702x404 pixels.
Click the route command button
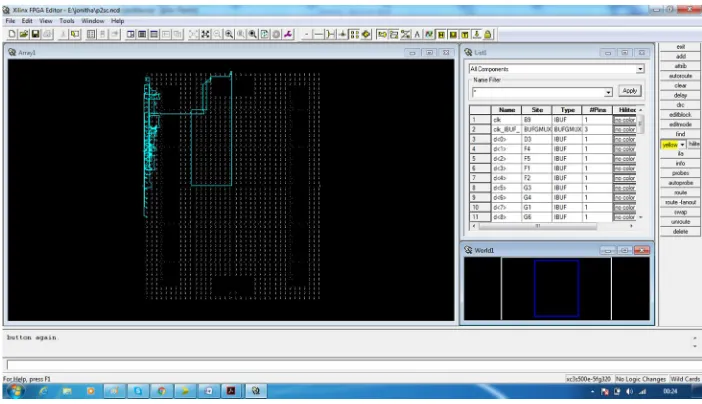[681, 193]
